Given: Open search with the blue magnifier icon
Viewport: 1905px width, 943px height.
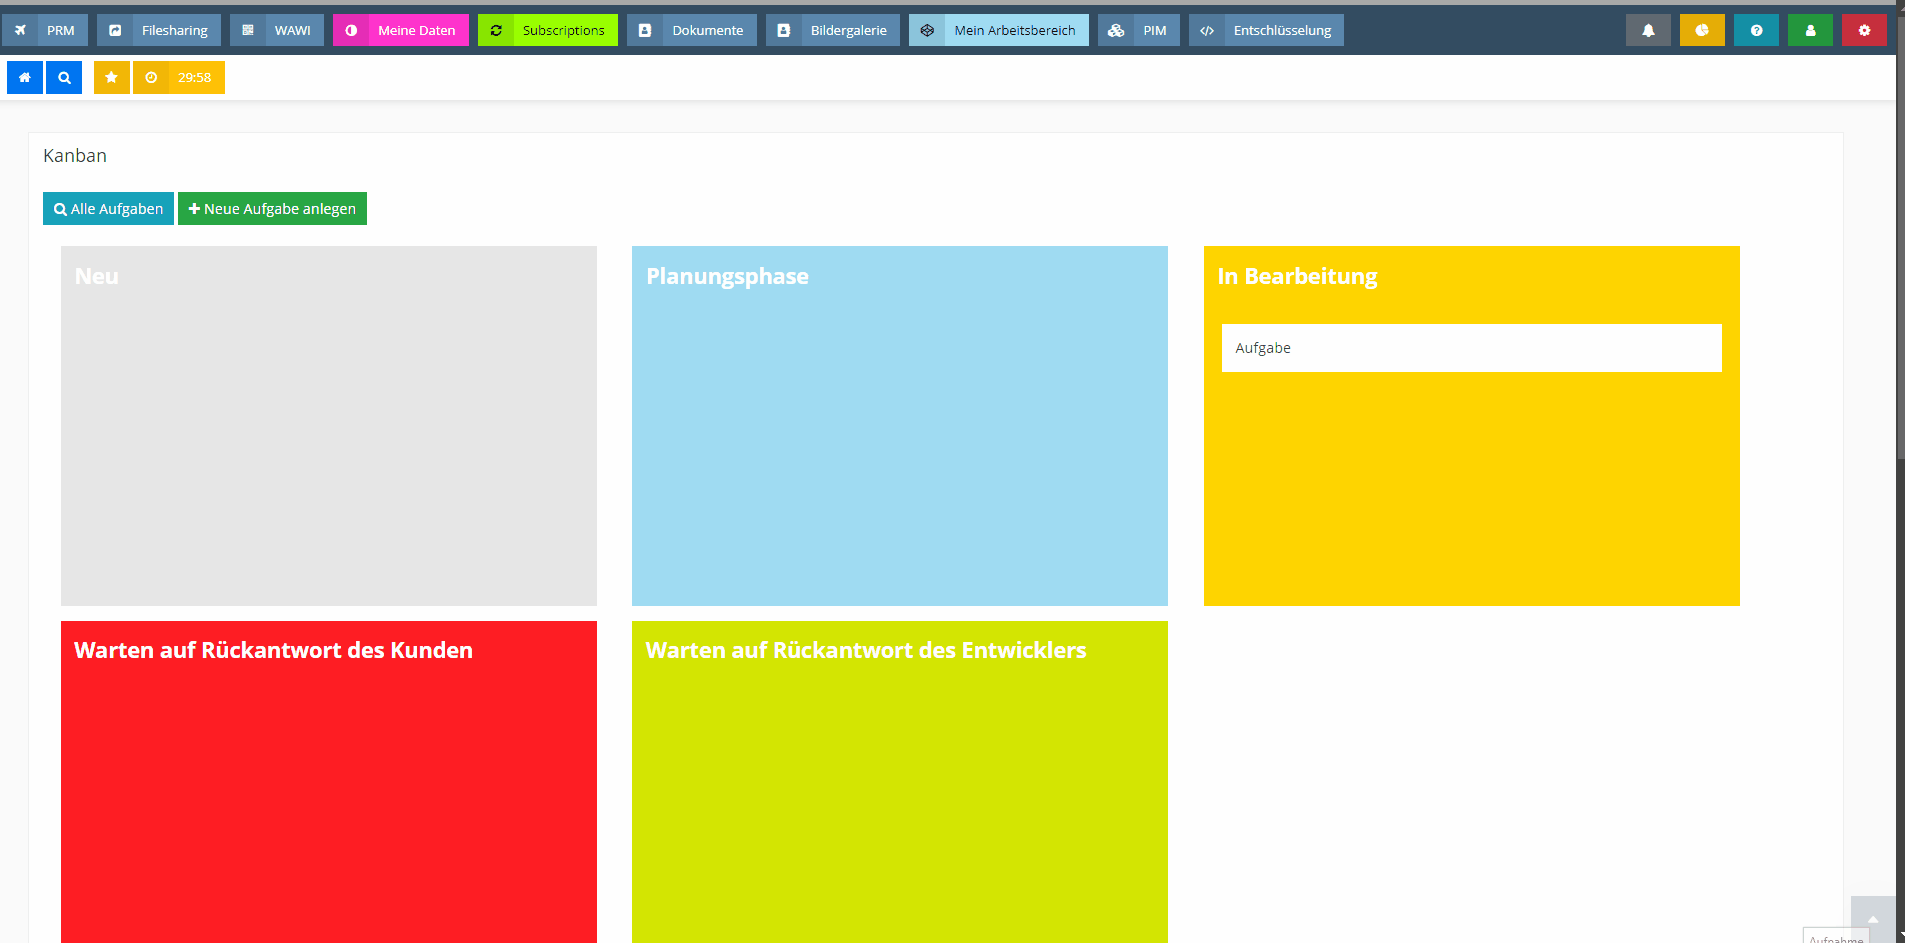Looking at the screenshot, I should pyautogui.click(x=64, y=78).
